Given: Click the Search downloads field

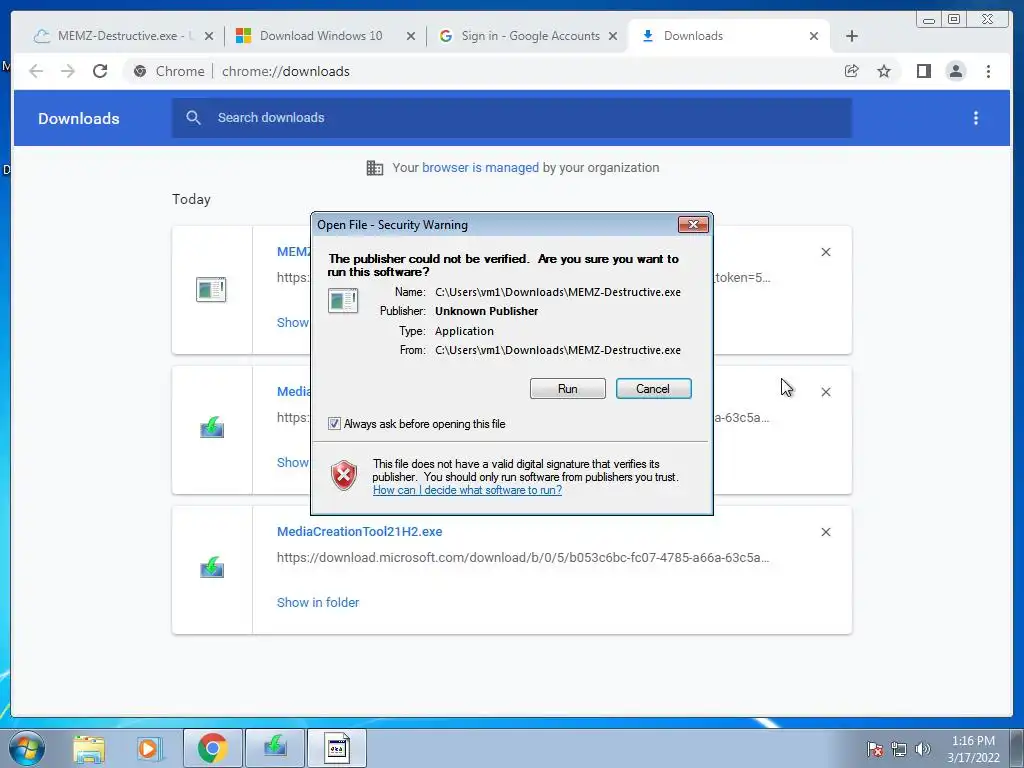Looking at the screenshot, I should click(x=511, y=118).
